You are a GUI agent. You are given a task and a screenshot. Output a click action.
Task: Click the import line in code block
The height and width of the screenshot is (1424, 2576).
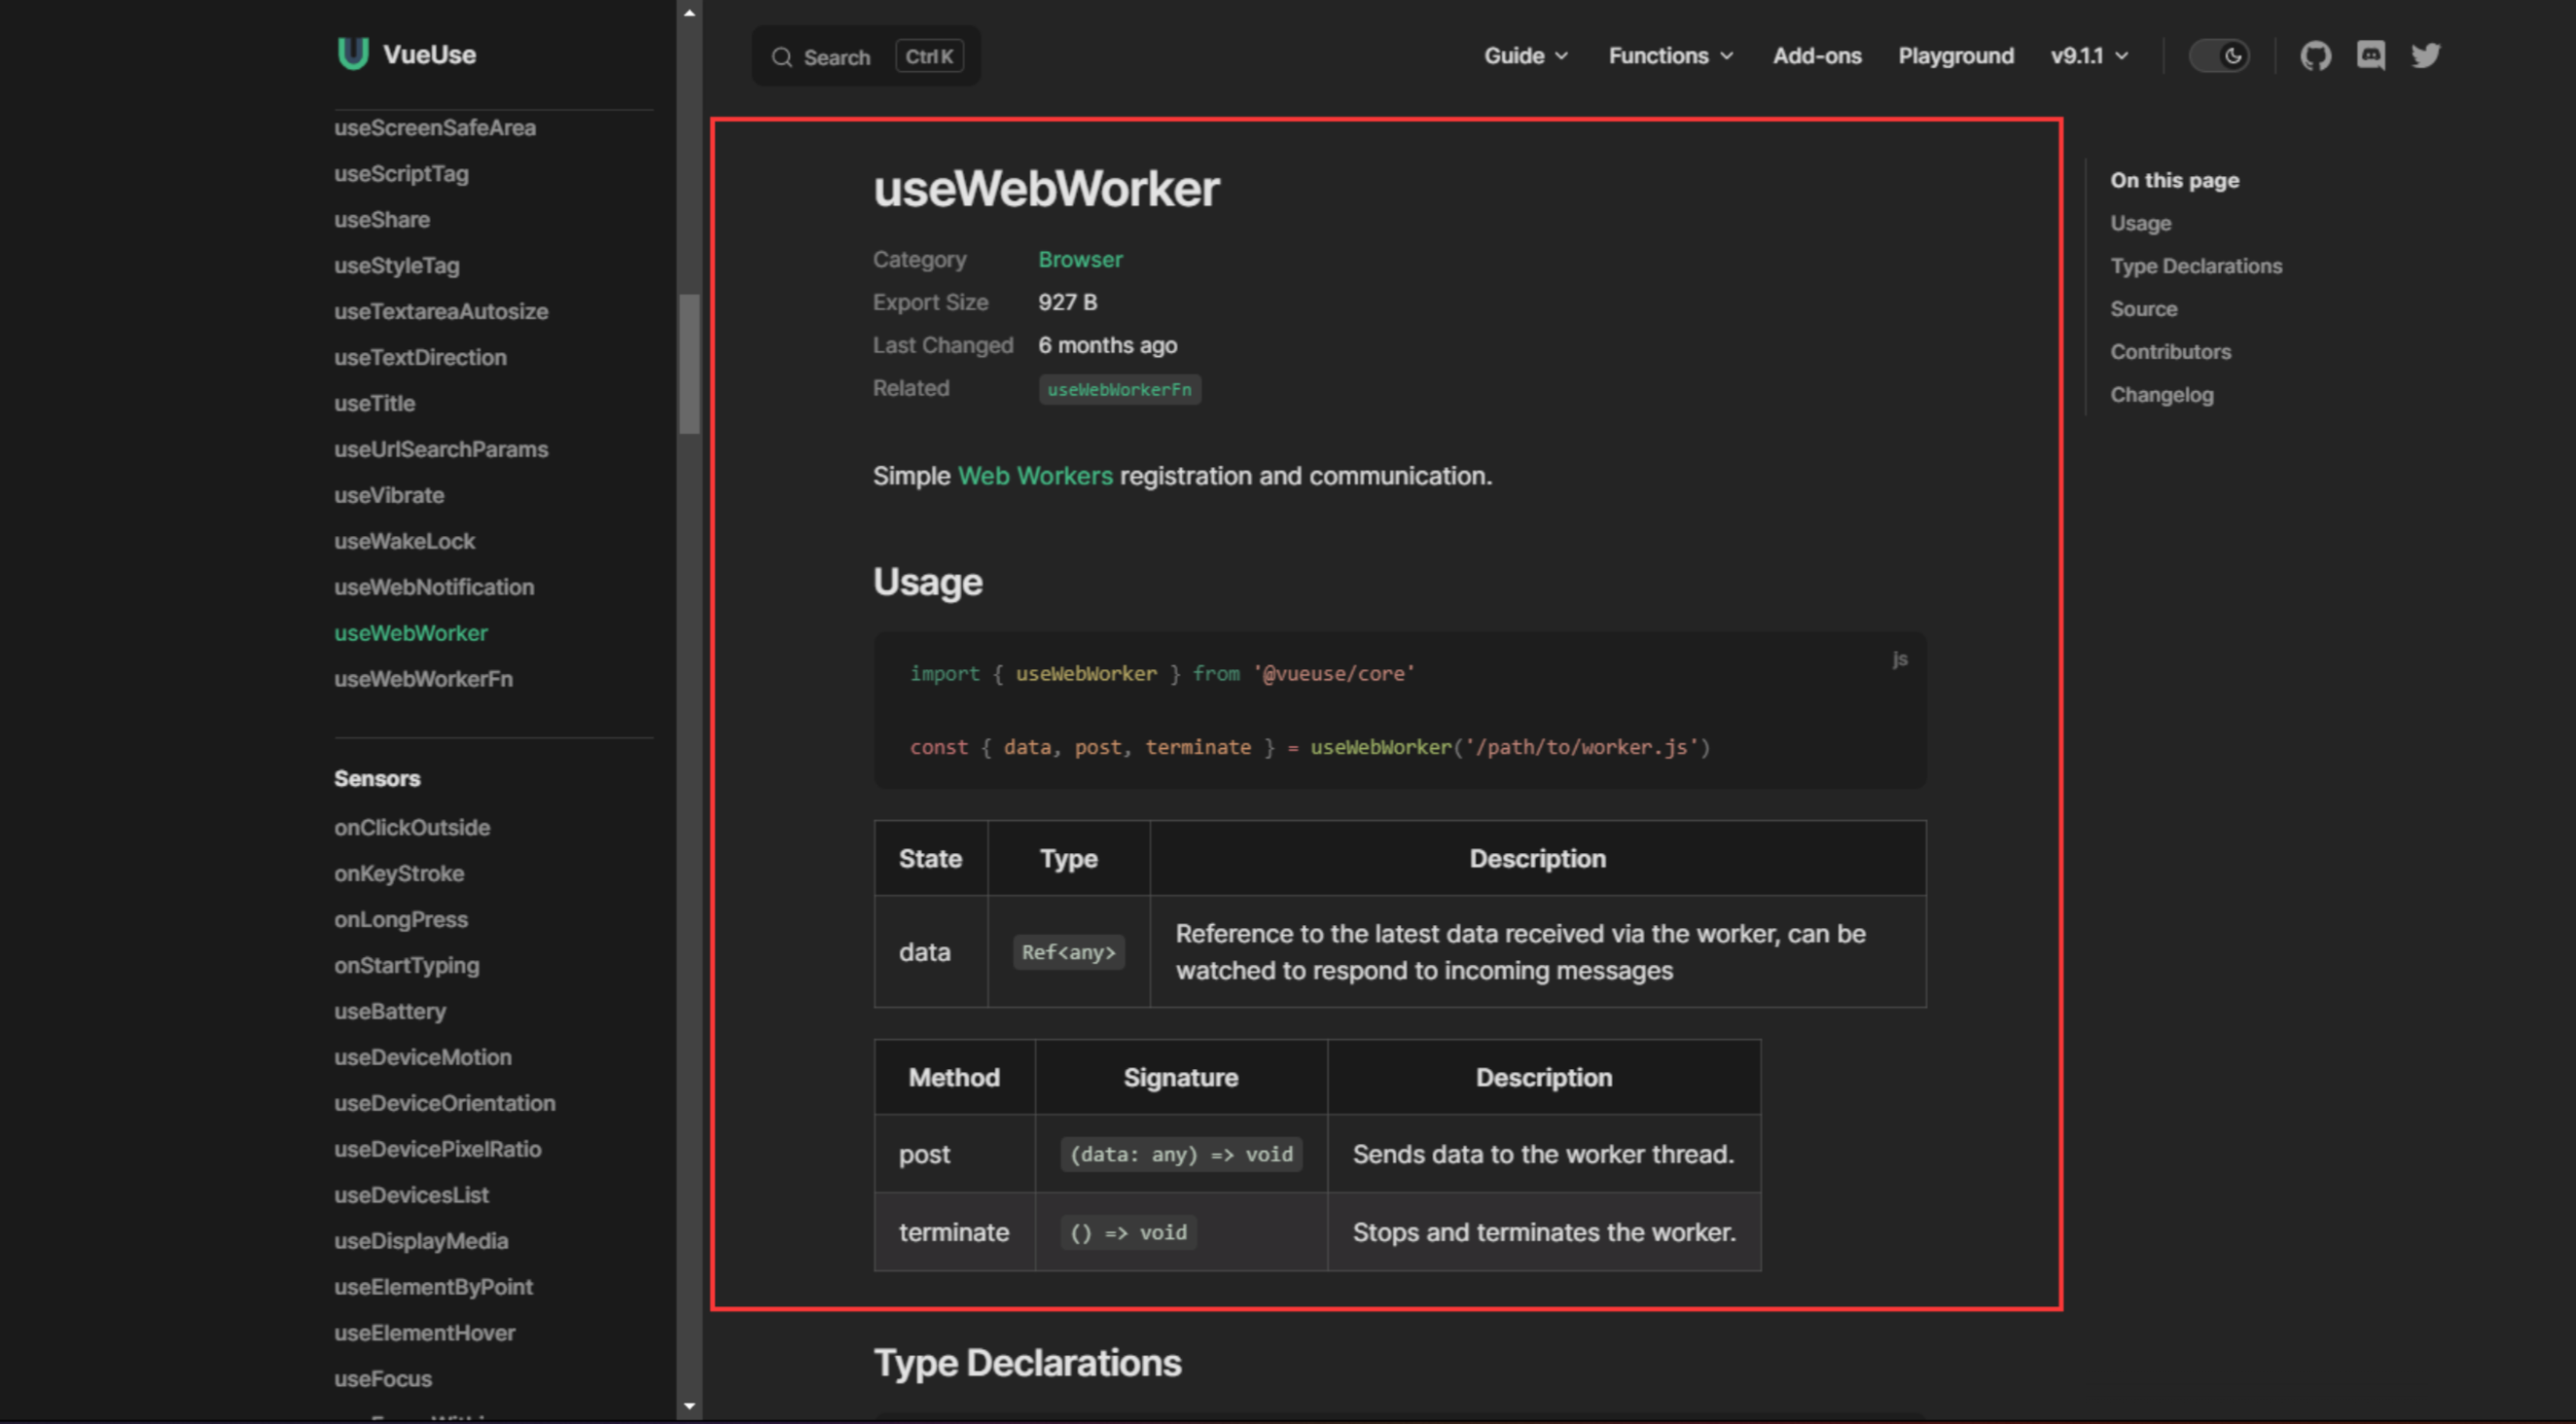coord(1162,674)
